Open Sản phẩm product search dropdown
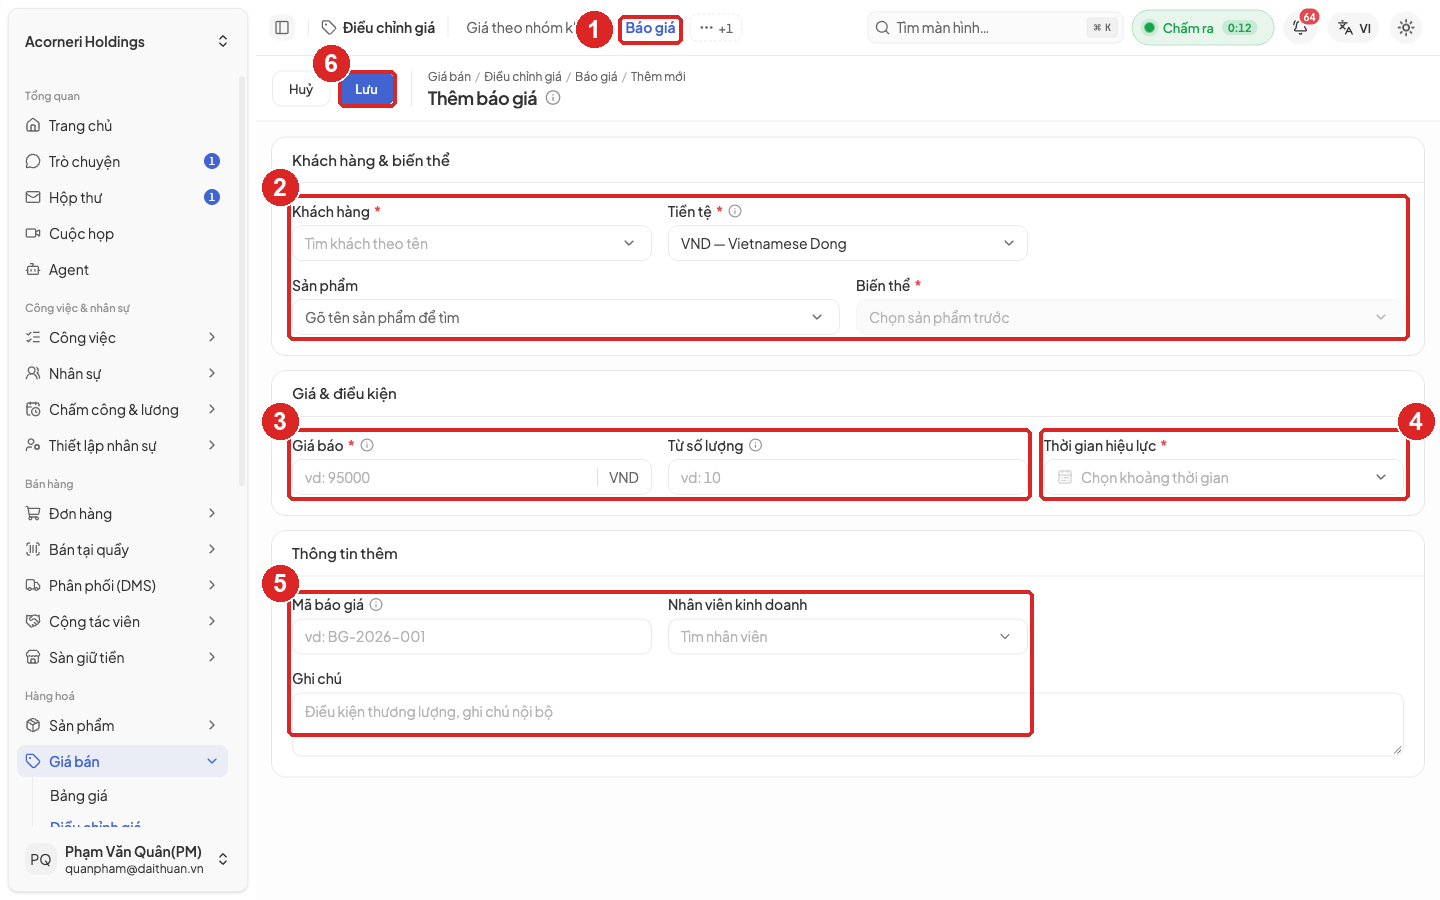Viewport: 1440px width, 900px height. point(566,317)
